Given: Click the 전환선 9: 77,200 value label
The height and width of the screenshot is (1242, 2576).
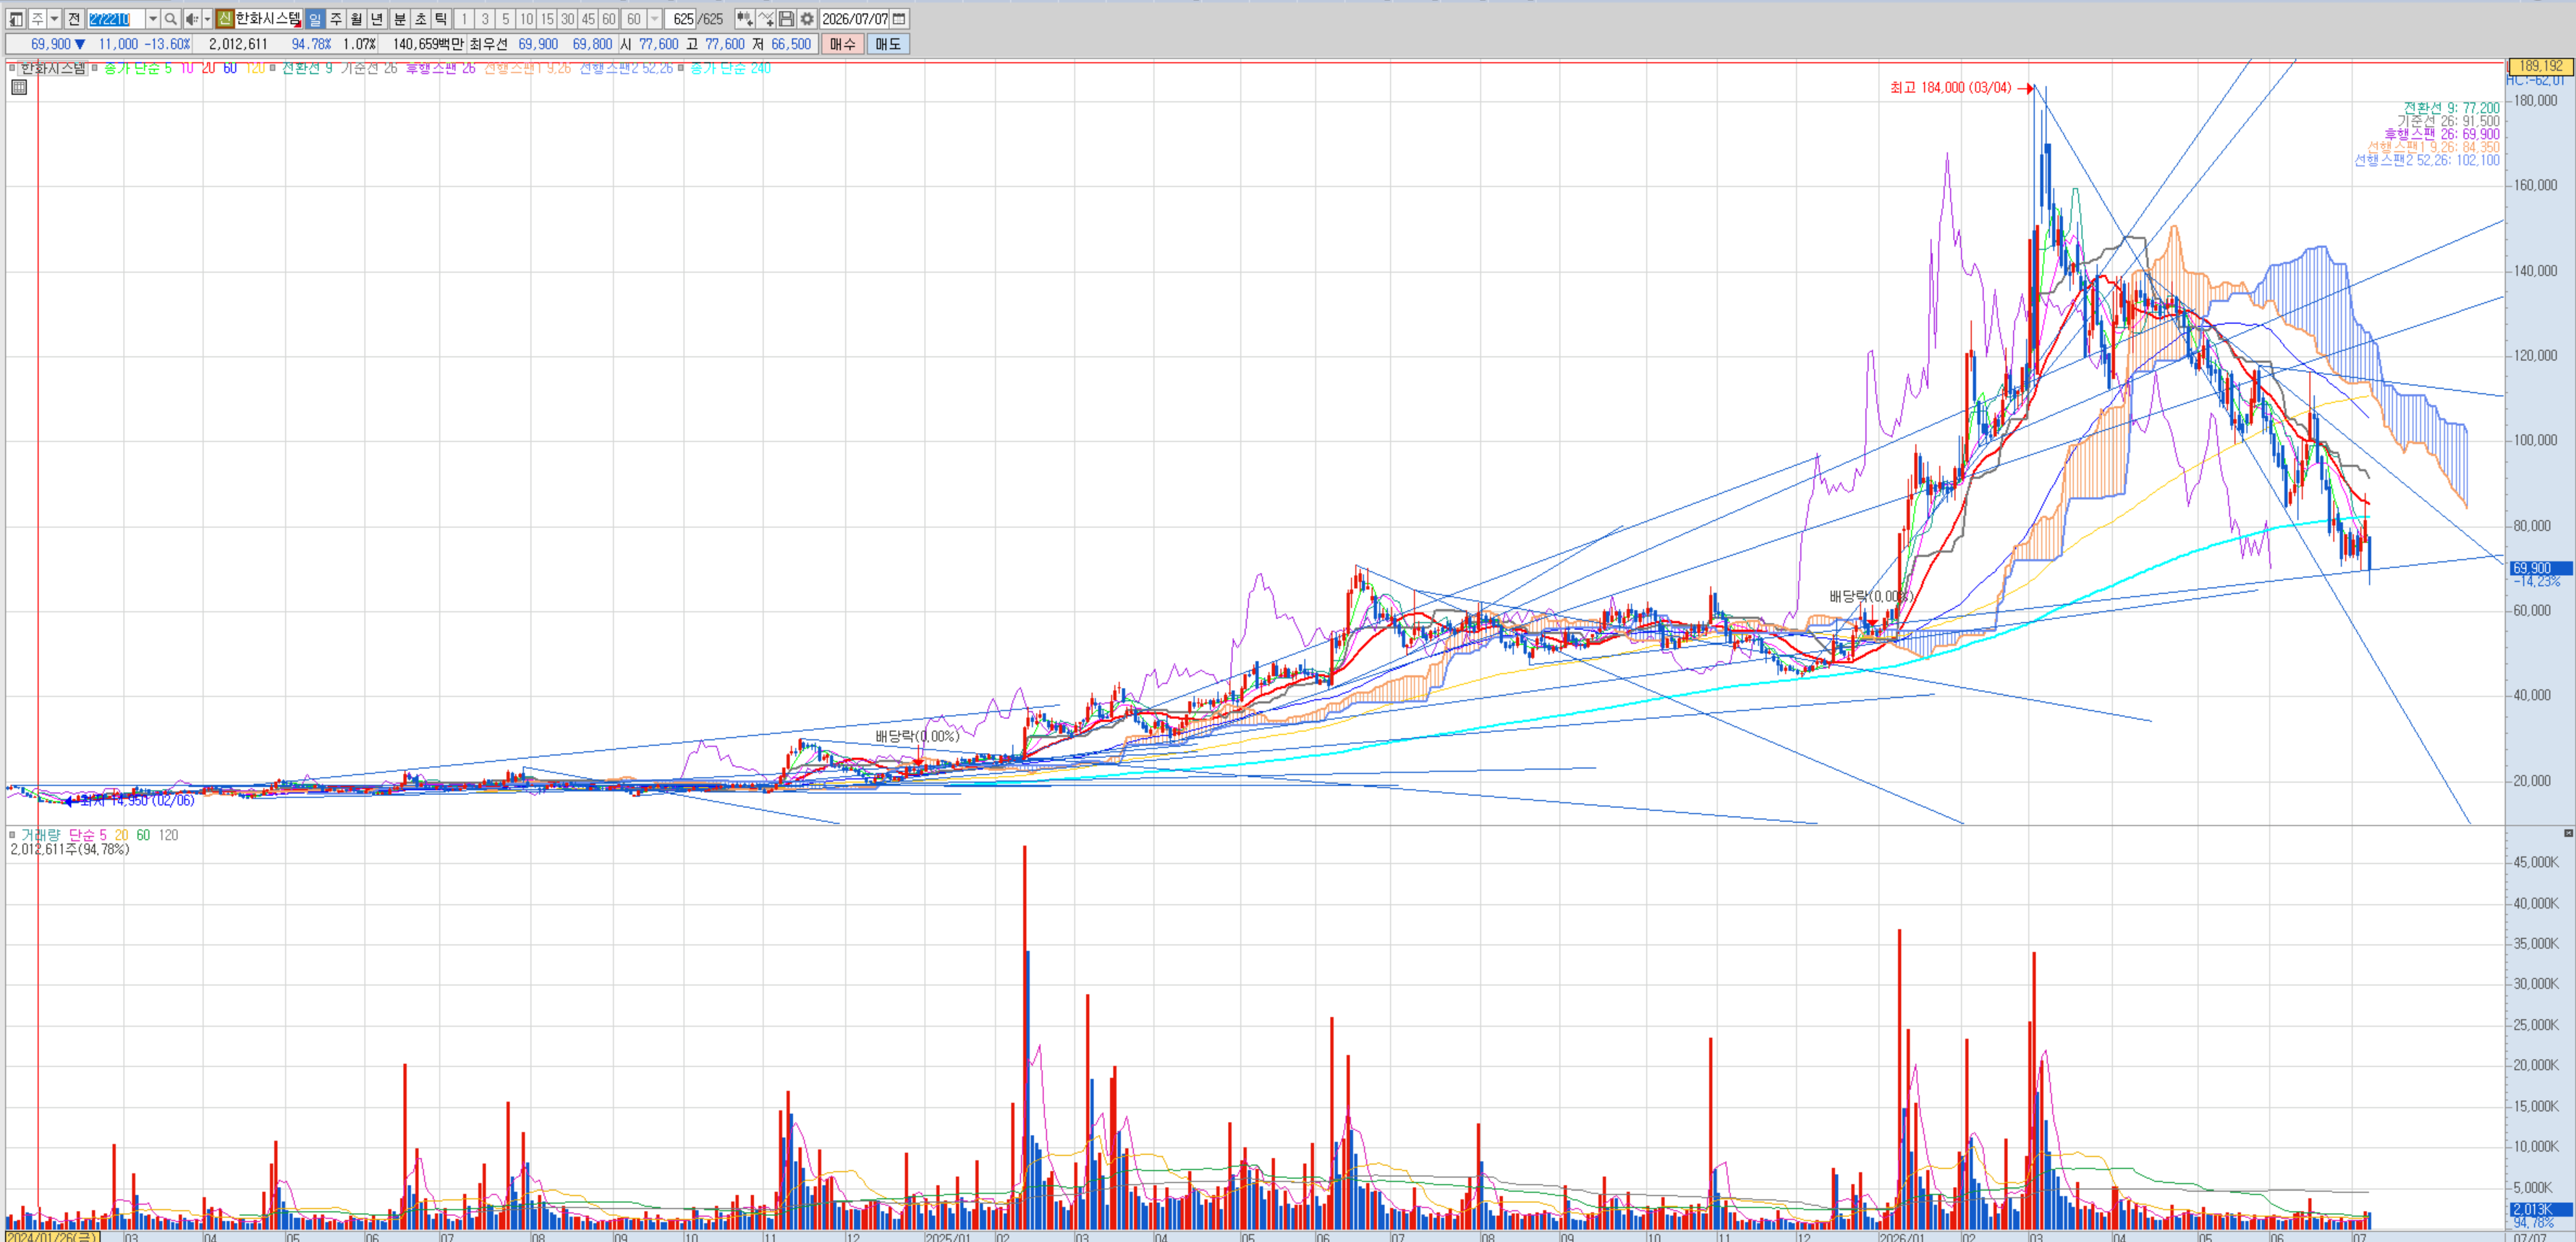Looking at the screenshot, I should pos(2451,108).
